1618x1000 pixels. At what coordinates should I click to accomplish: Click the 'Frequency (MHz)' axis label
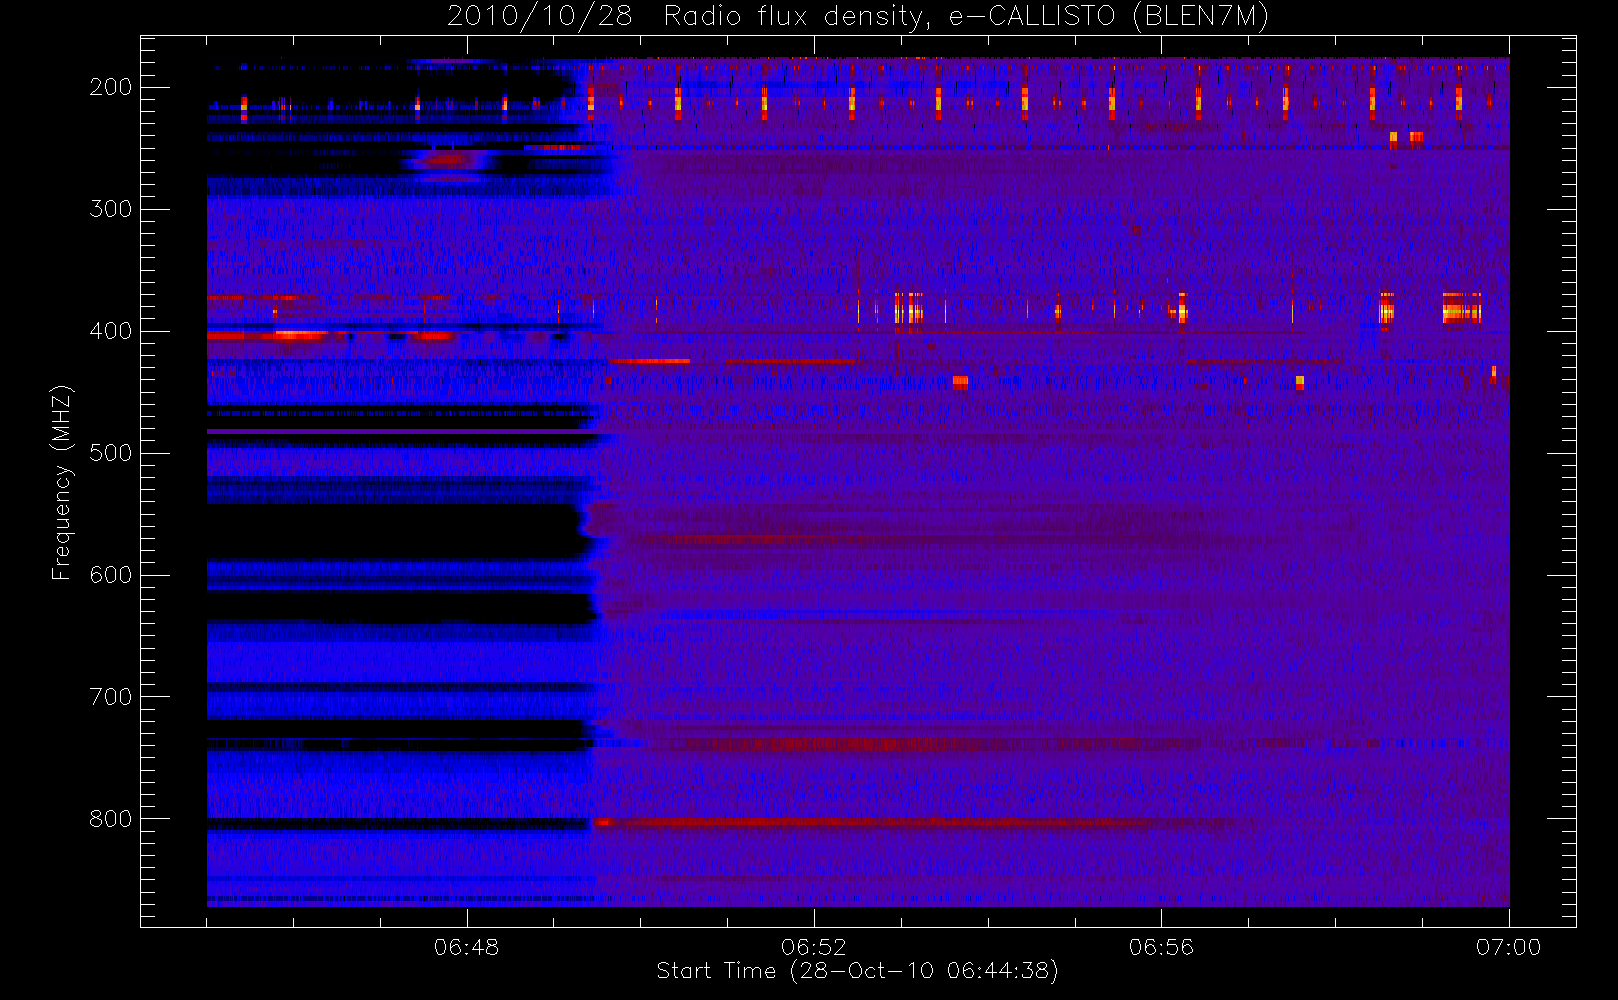pos(62,482)
